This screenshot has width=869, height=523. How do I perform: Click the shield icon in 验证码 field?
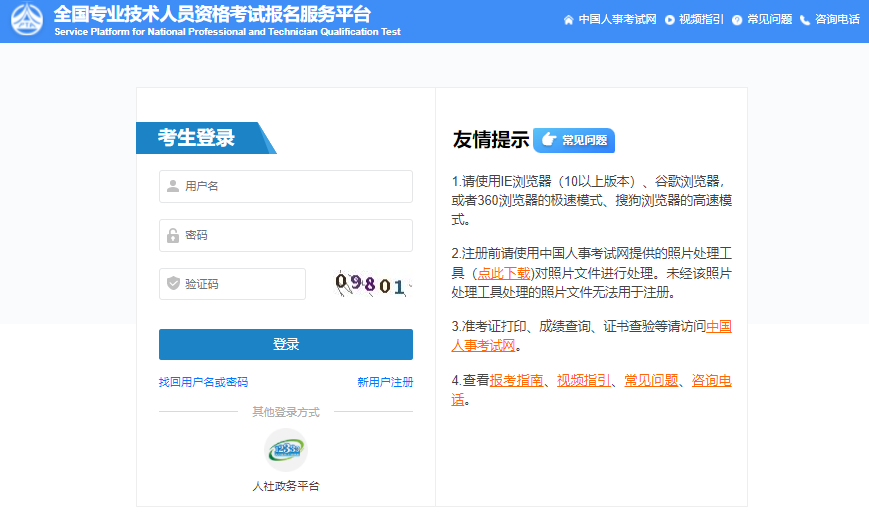coord(173,284)
